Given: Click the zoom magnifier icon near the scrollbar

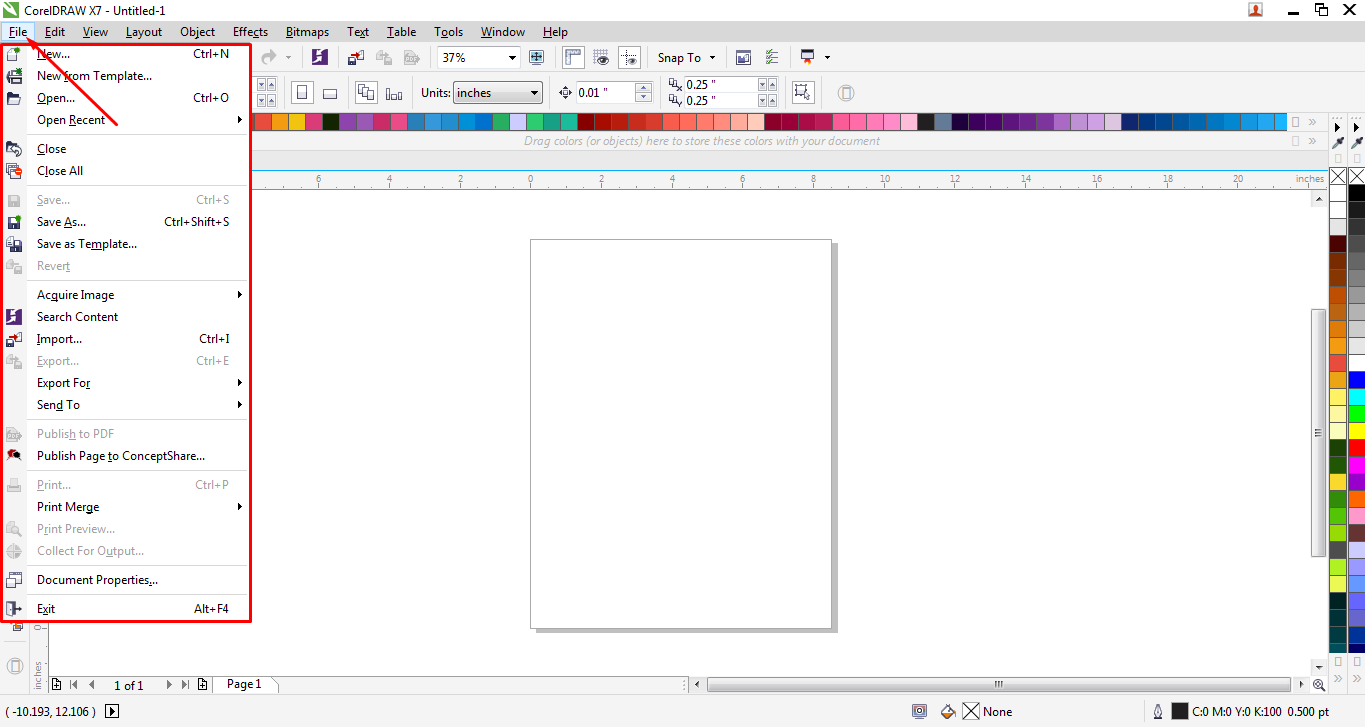Looking at the screenshot, I should click(1320, 684).
